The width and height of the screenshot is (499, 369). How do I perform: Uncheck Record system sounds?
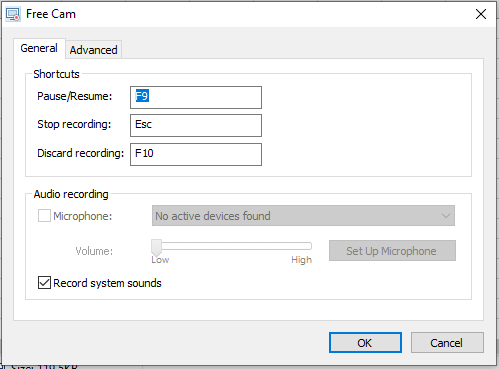pyautogui.click(x=44, y=283)
